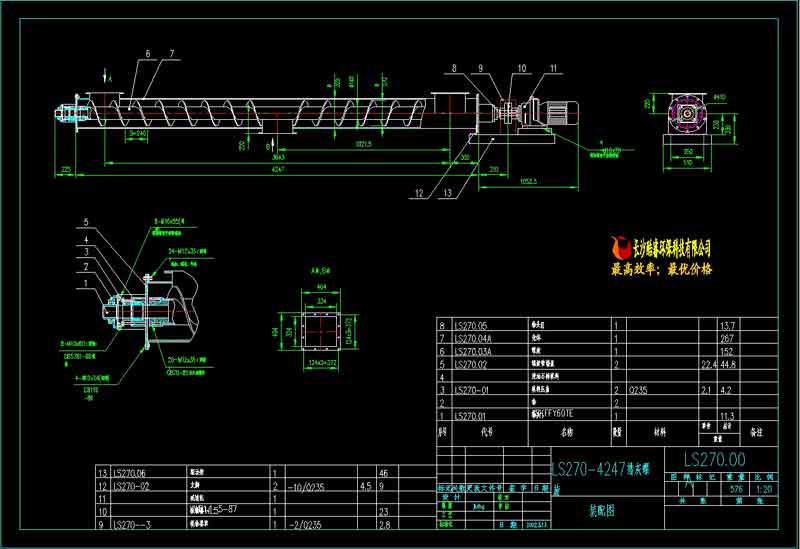The image size is (800, 549).
Task: Select part callout number 13
Action: 447,192
